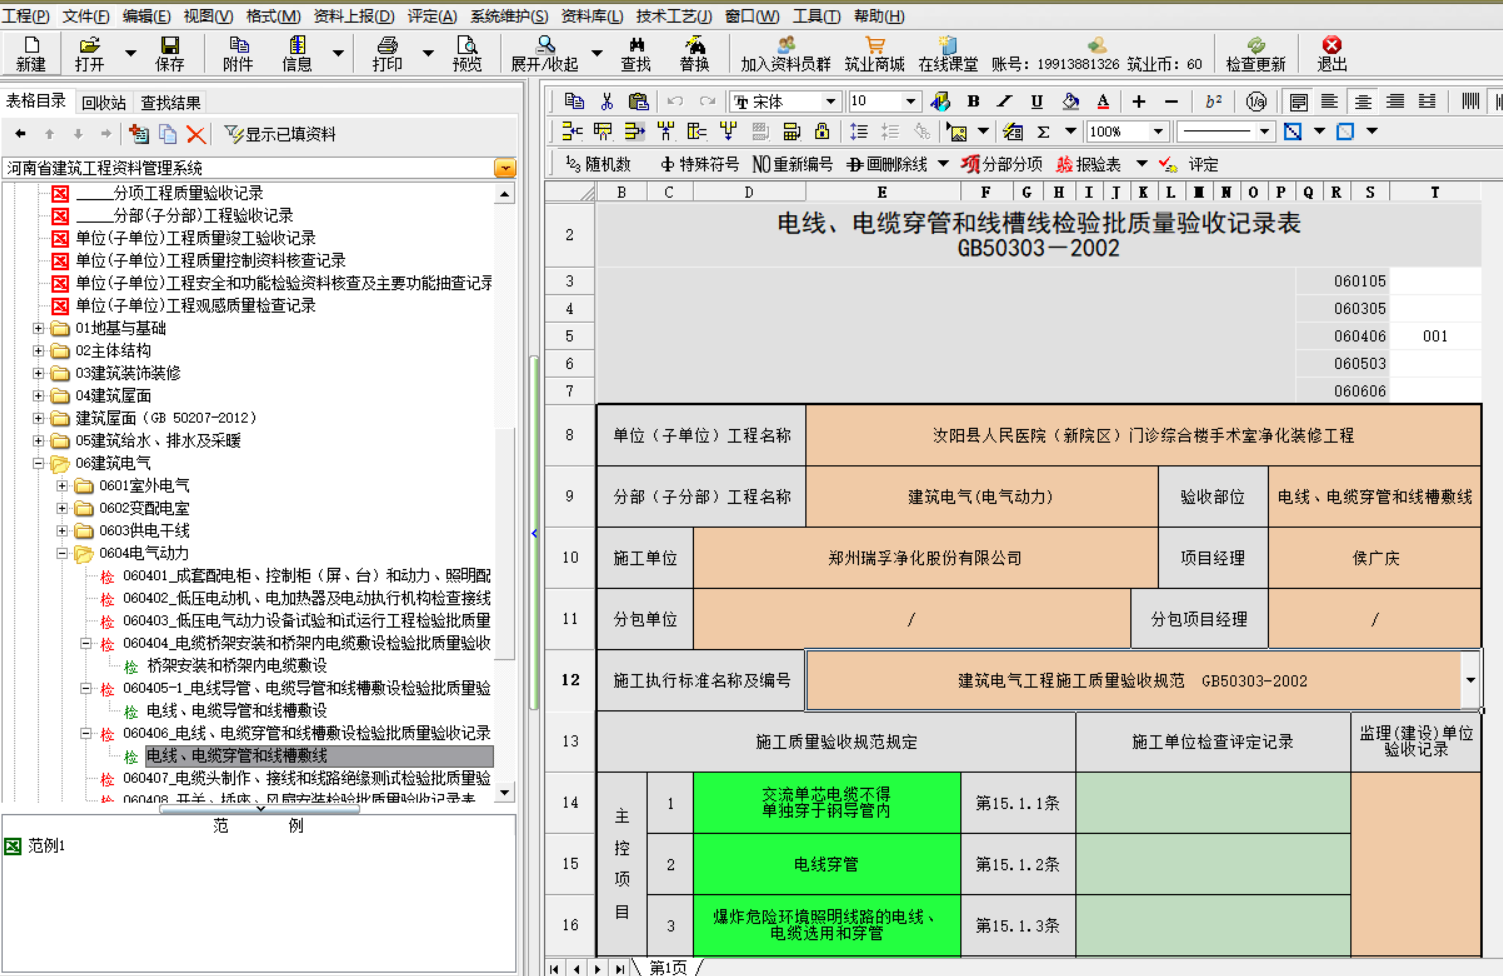Click the italic formatting icon
This screenshot has height=976, width=1503.
[x=1005, y=101]
